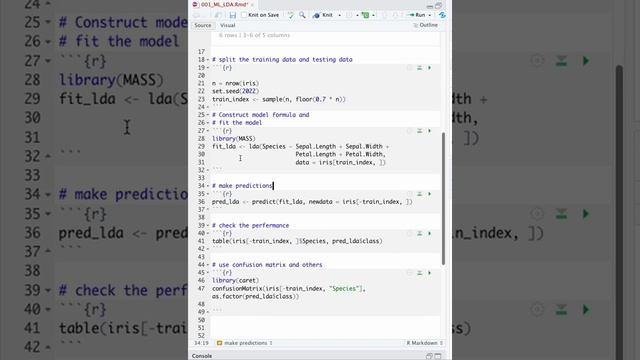Maximize the Console pane
The image size is (640, 360).
point(438,356)
